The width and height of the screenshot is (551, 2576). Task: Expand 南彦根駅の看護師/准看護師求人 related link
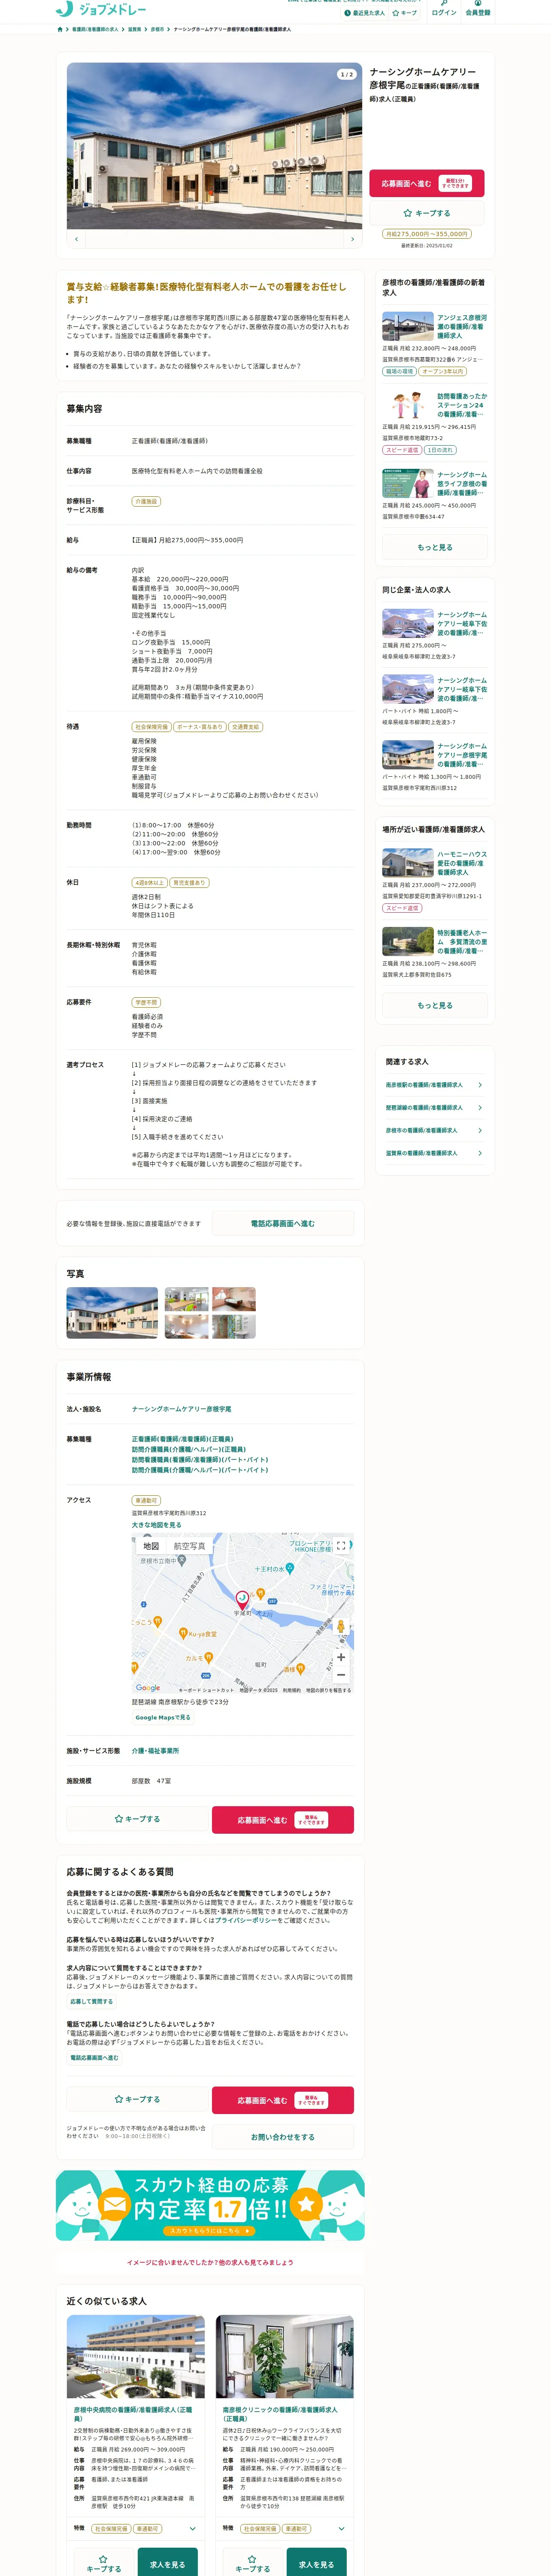click(x=435, y=1084)
